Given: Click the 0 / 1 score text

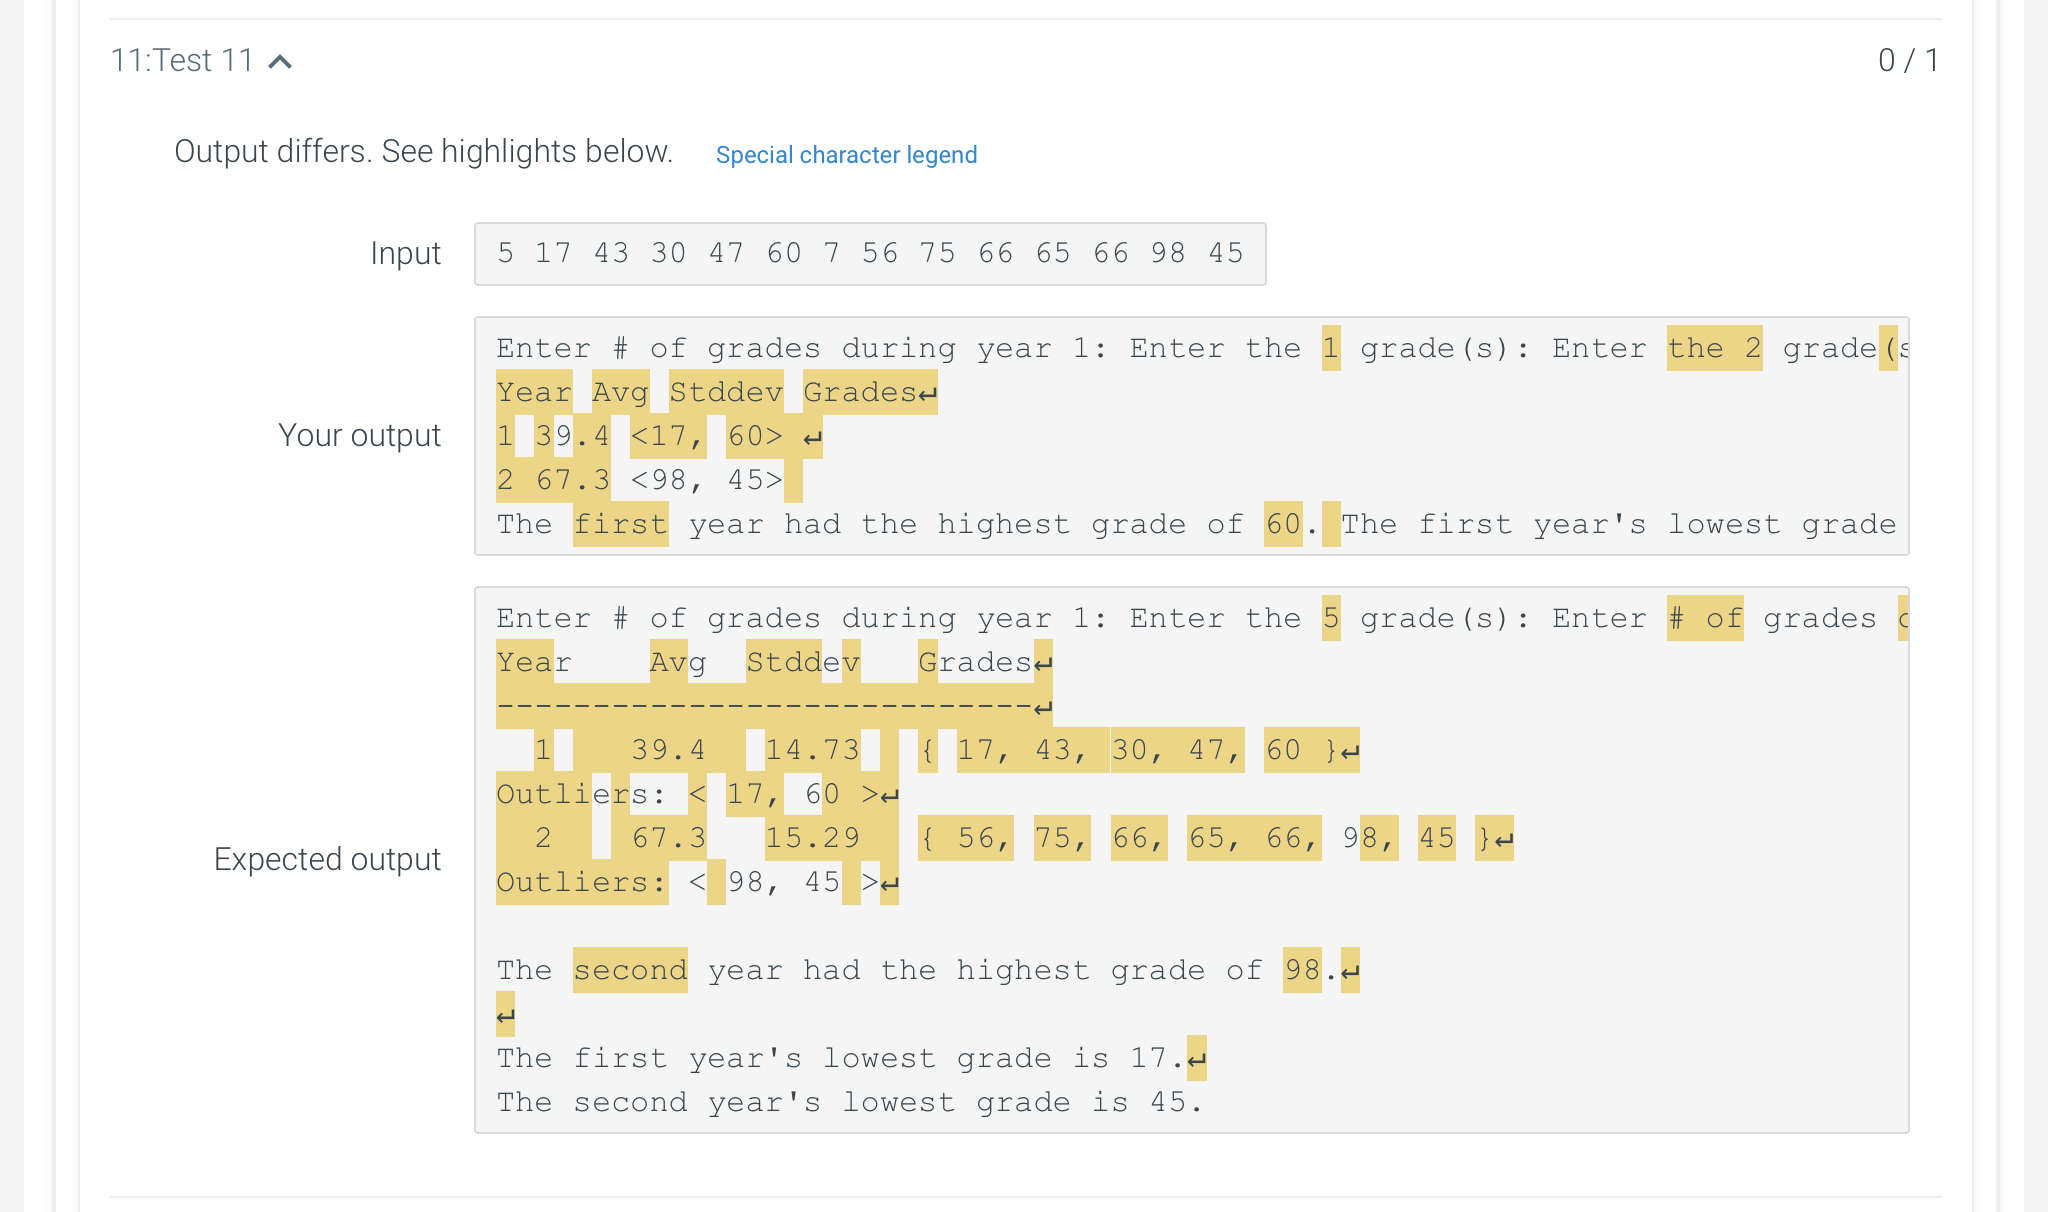Looking at the screenshot, I should tap(1908, 60).
